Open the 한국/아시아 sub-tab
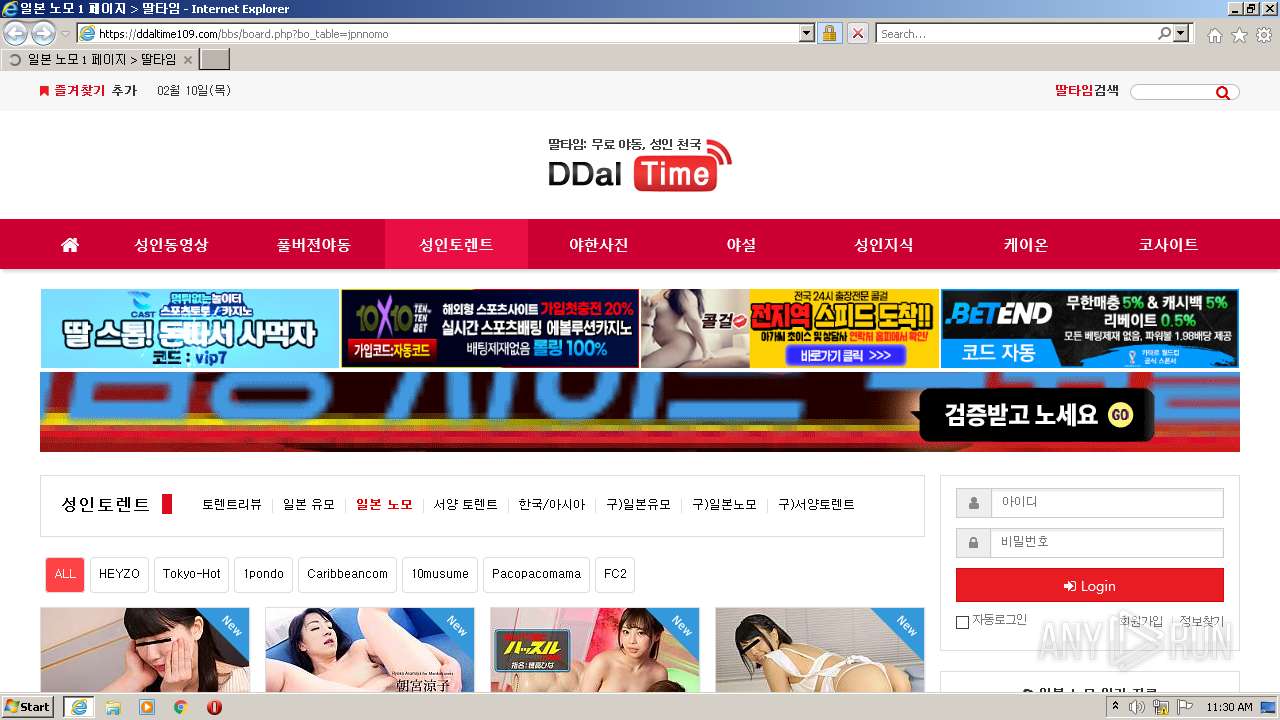Screen dimensions: 1280x720 [552, 505]
